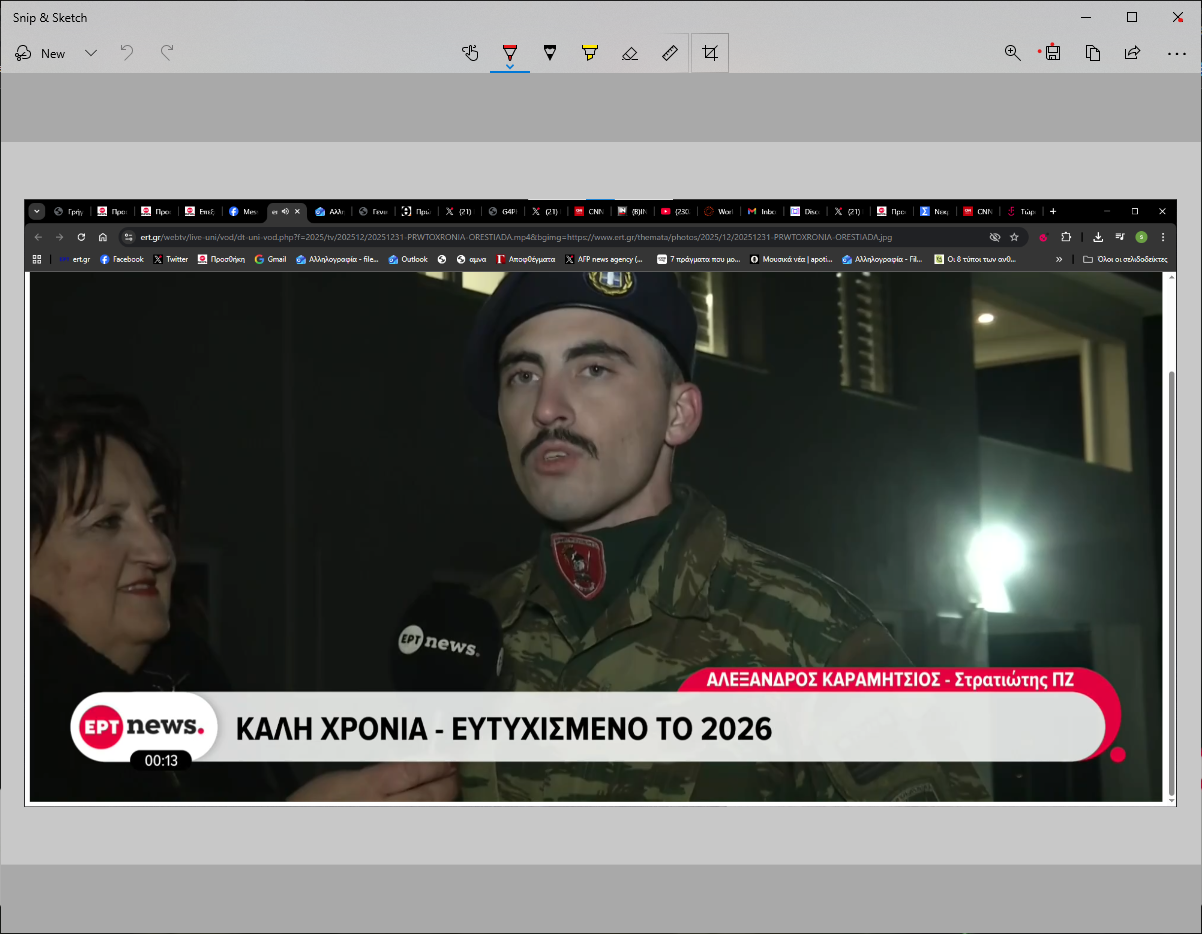Open the Ballpoint pen options chevron
Viewport: 1202px width, 934px height.
click(x=510, y=66)
